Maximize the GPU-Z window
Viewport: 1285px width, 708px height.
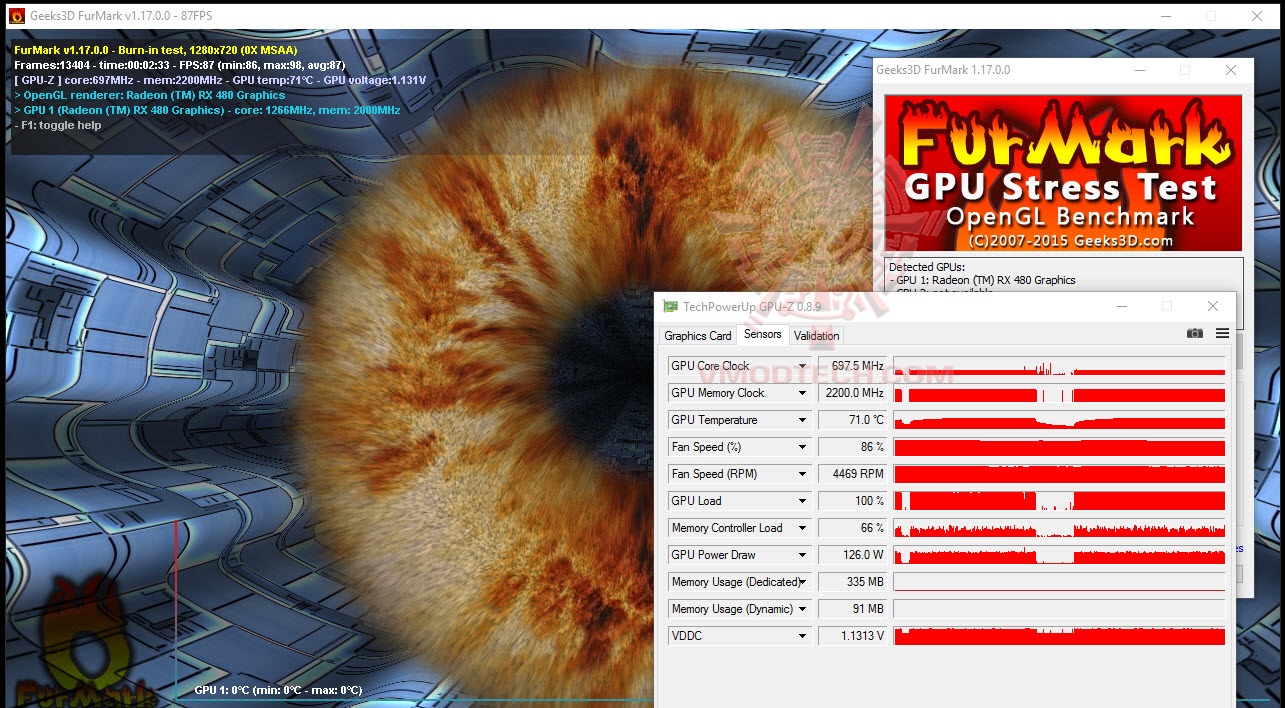click(1167, 306)
